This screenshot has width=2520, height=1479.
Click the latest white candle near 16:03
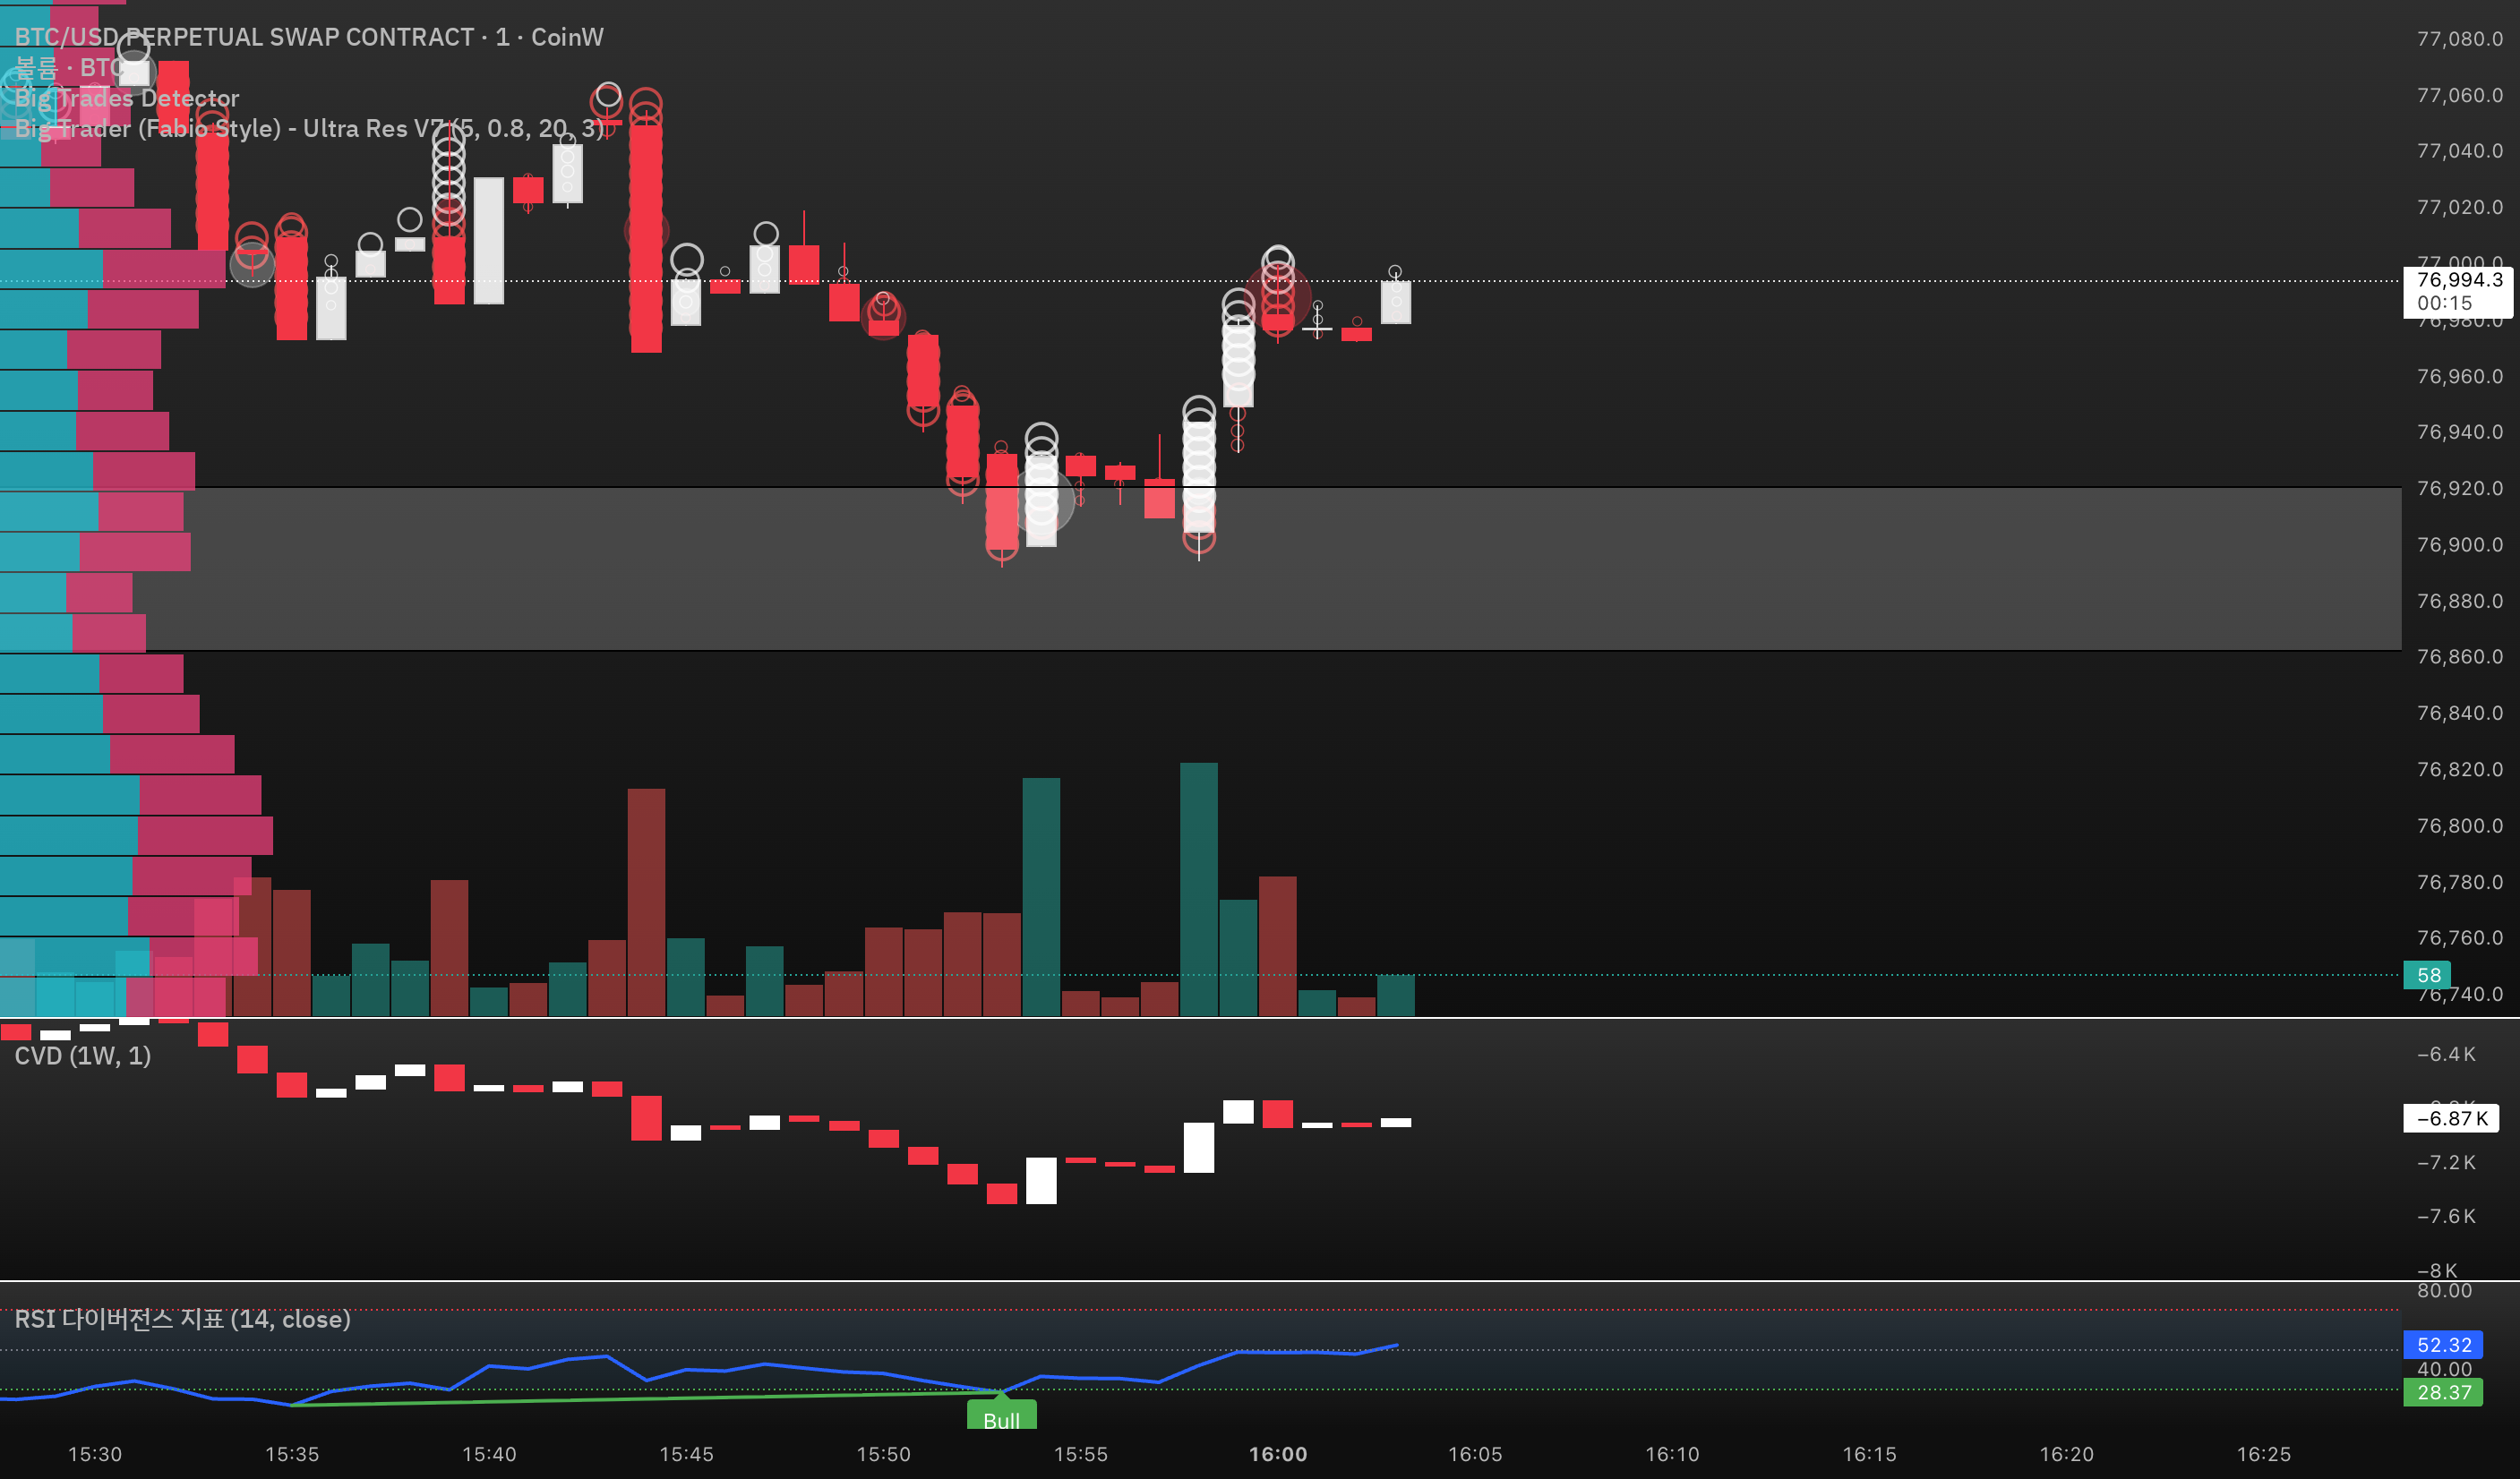tap(1396, 301)
